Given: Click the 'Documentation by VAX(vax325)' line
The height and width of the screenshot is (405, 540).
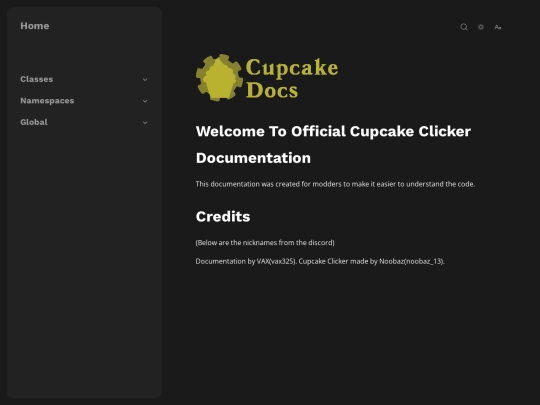Looking at the screenshot, I should point(320,261).
